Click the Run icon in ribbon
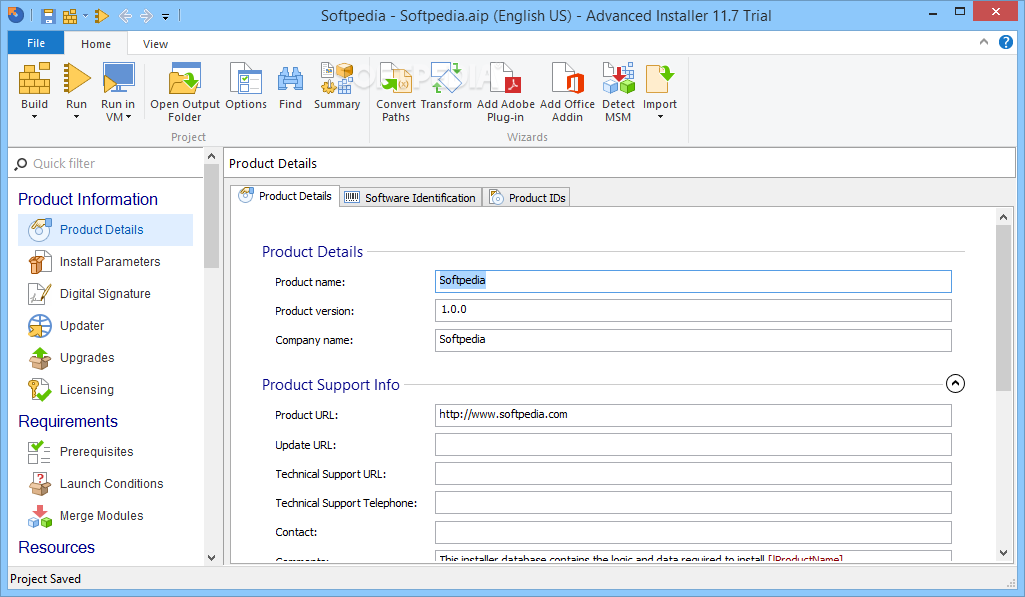Screen dimensions: 1025x597 coord(76,79)
